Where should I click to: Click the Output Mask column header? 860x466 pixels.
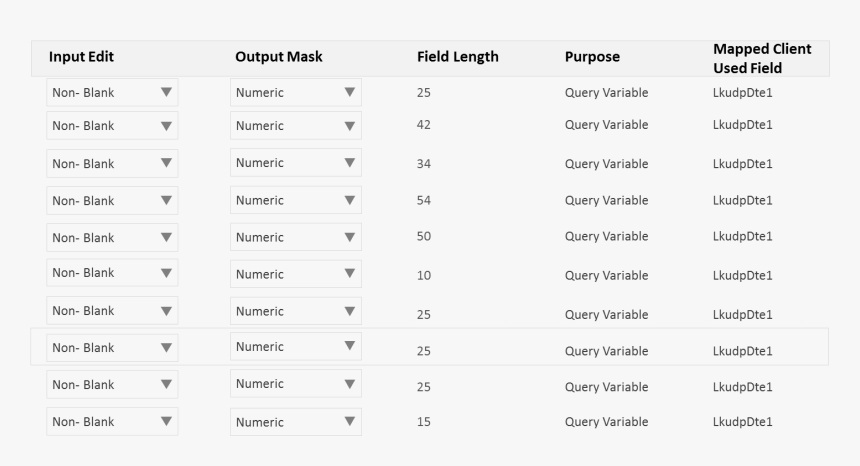click(279, 57)
